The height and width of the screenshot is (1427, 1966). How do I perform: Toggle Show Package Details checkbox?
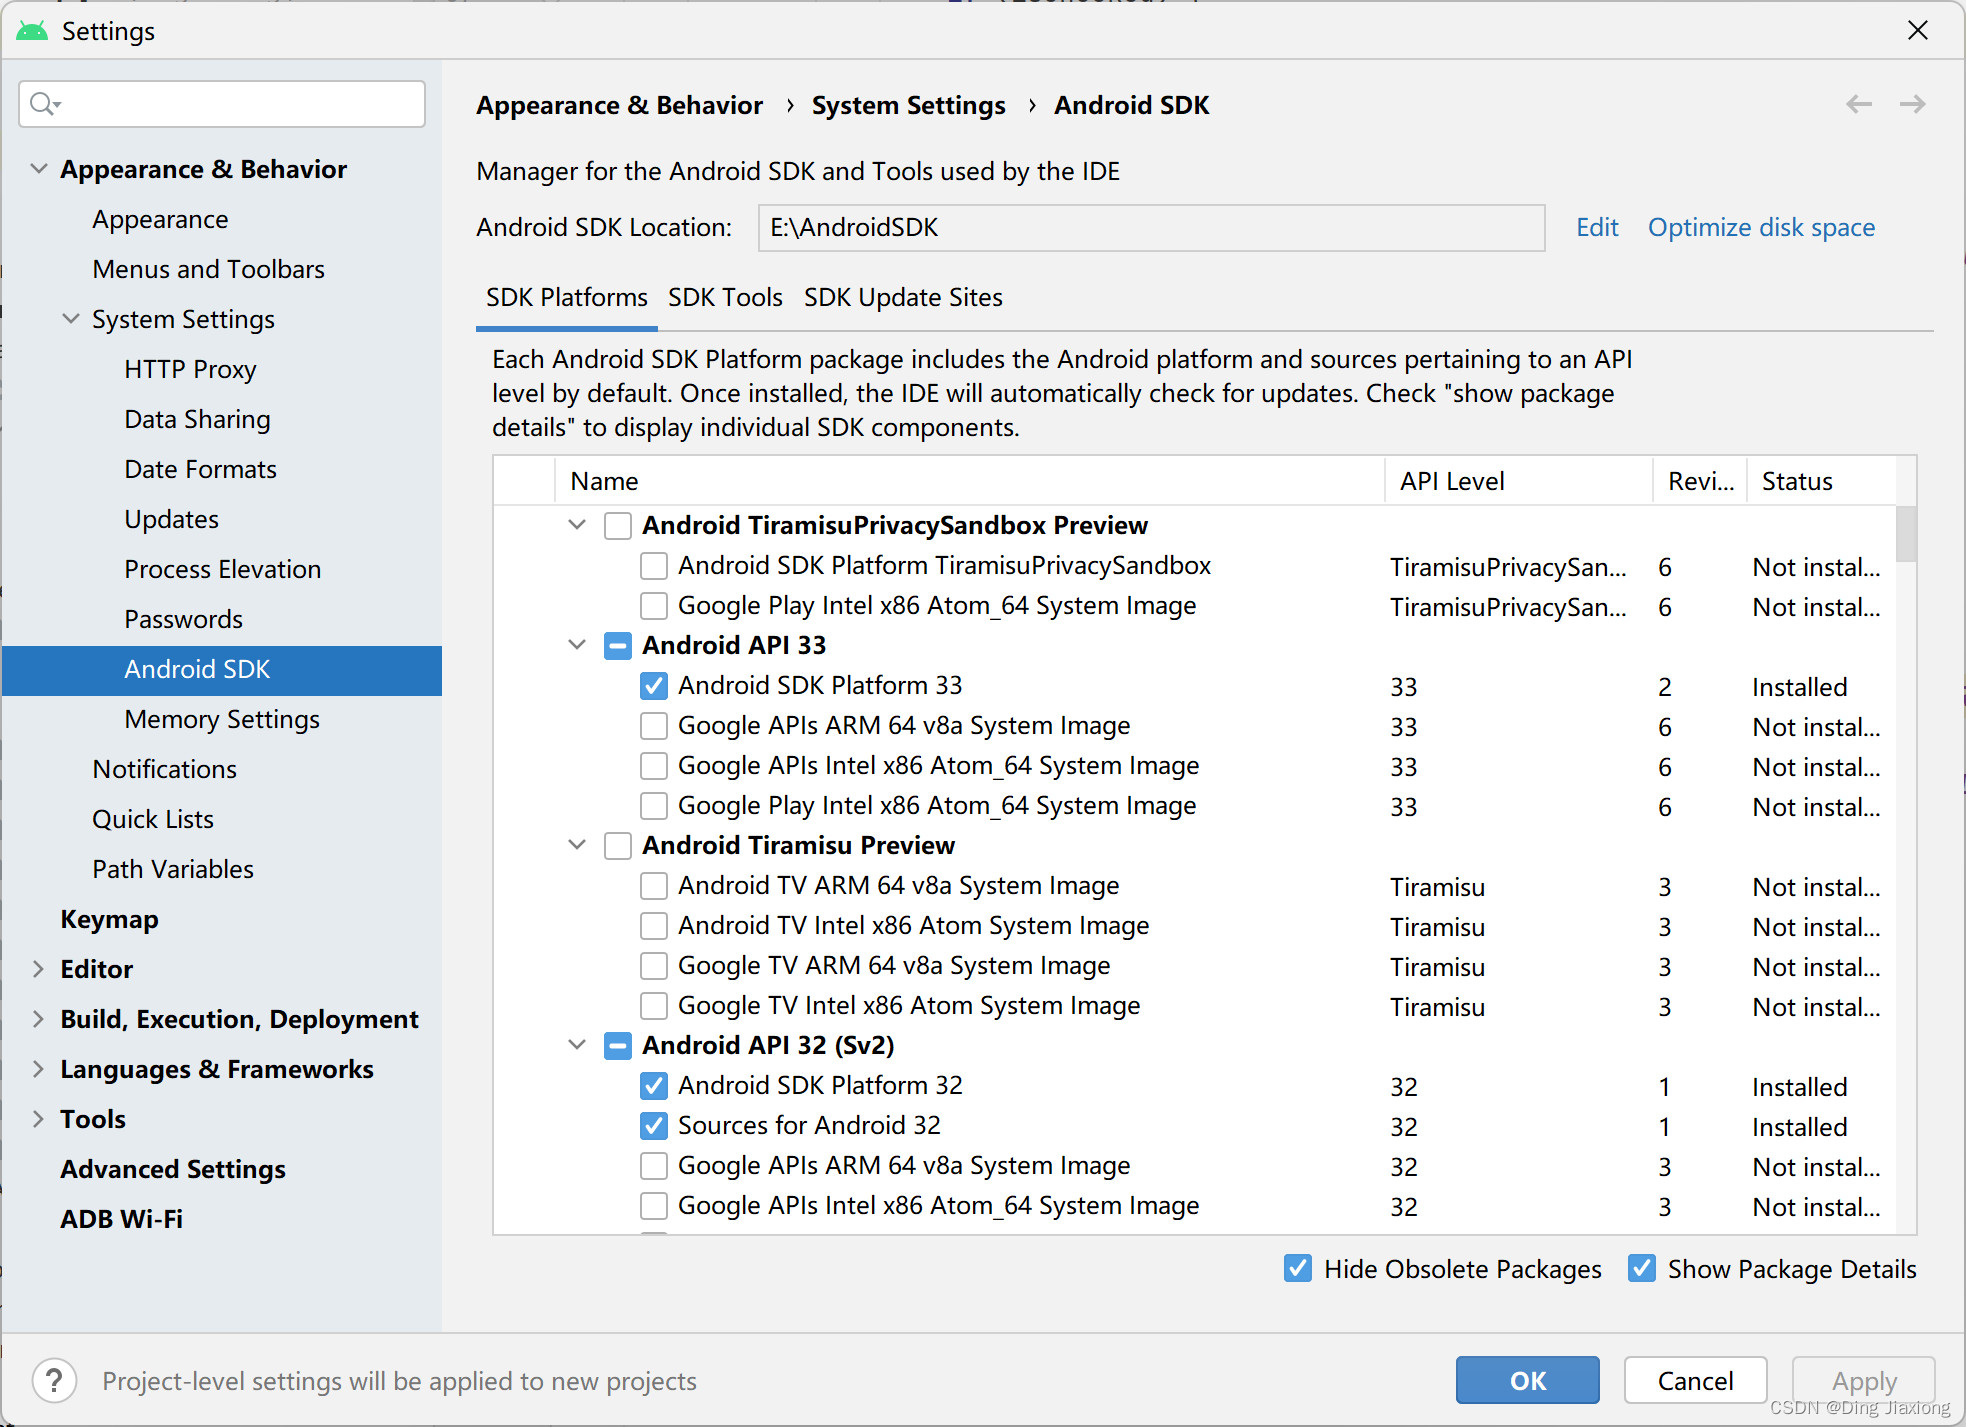tap(1642, 1268)
